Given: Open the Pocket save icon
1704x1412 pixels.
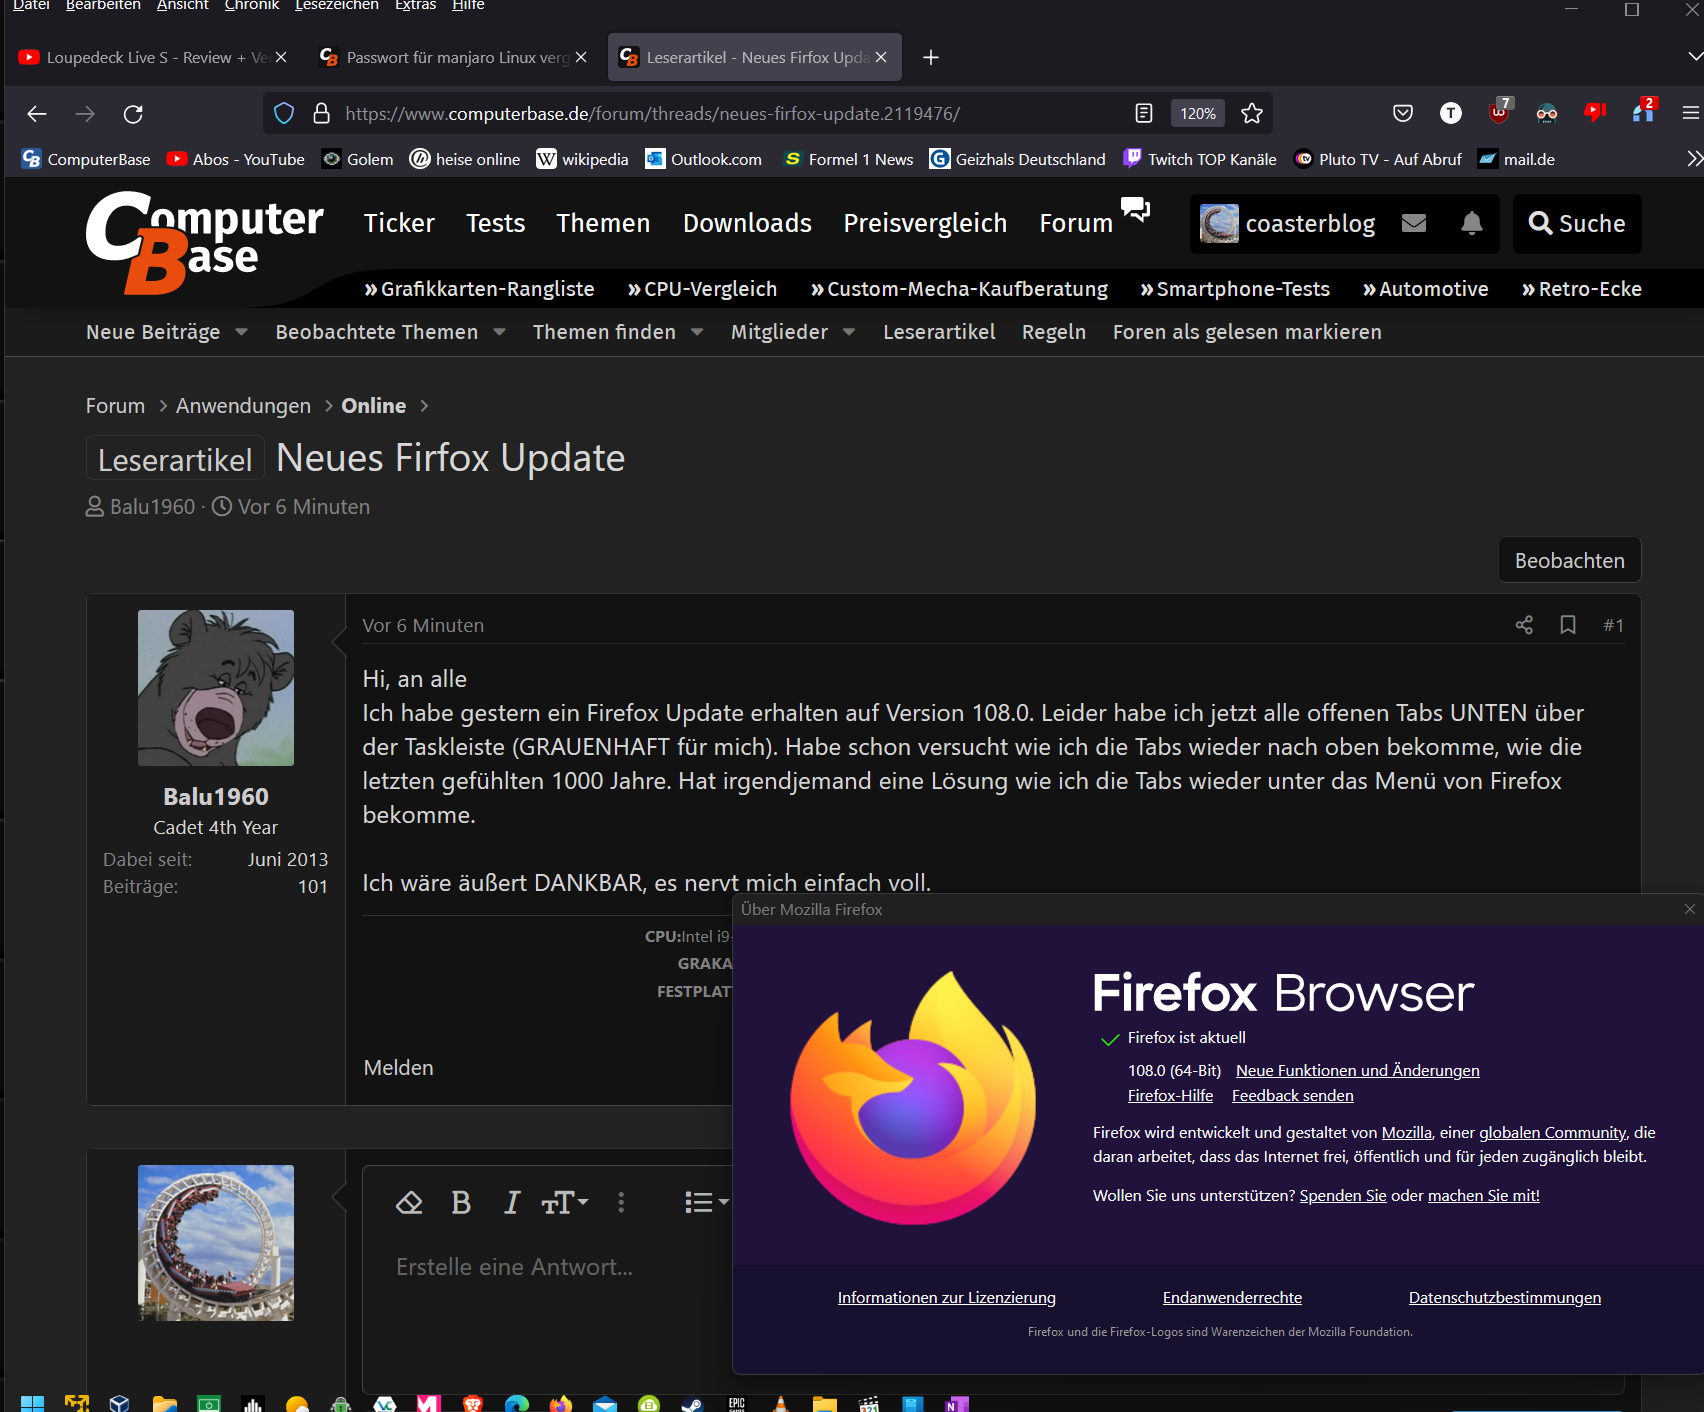Looking at the screenshot, I should [x=1403, y=114].
